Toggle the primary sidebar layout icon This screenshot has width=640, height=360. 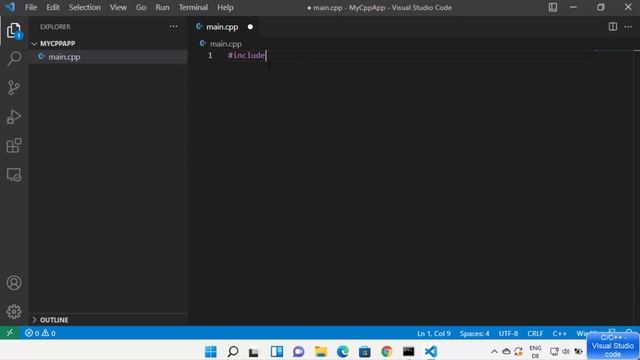[x=553, y=7]
